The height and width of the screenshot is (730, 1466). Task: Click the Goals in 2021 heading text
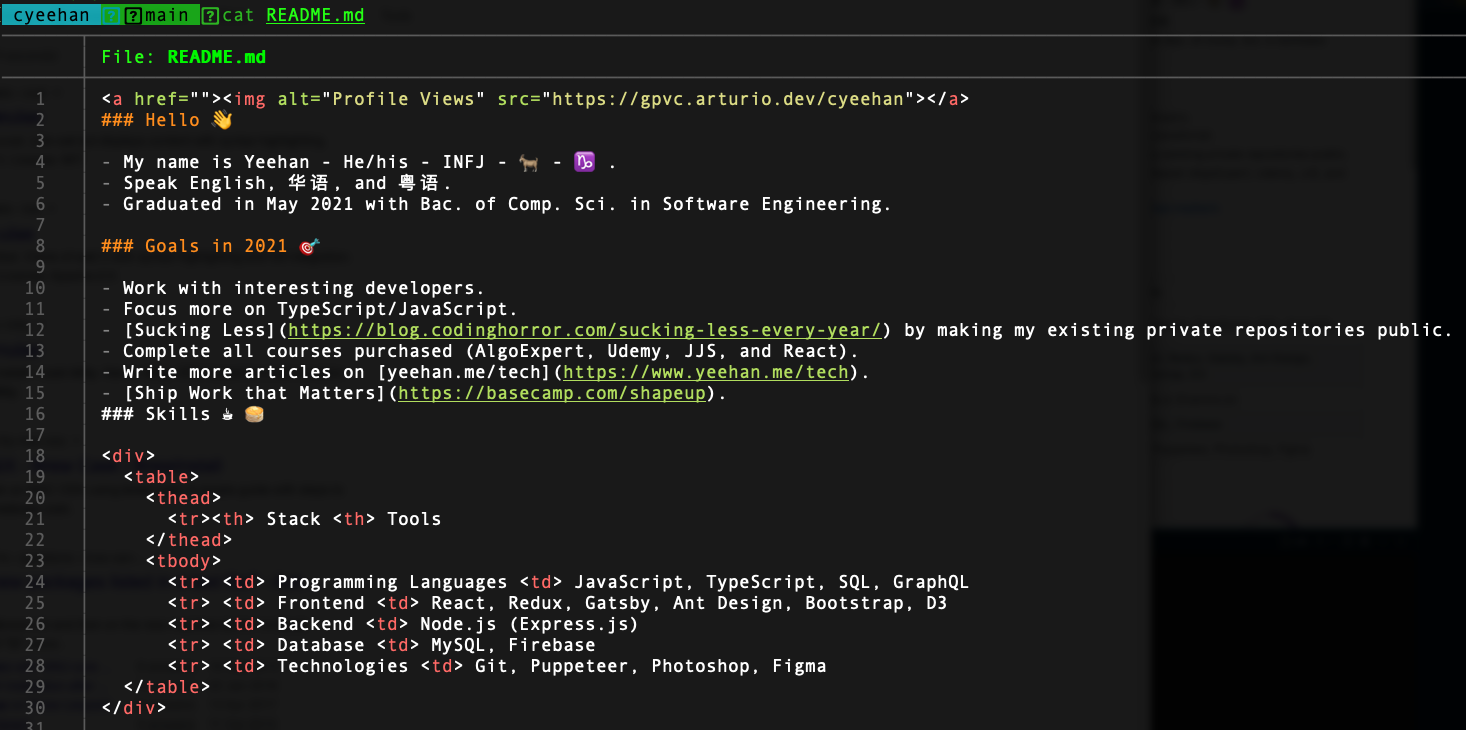pos(216,246)
